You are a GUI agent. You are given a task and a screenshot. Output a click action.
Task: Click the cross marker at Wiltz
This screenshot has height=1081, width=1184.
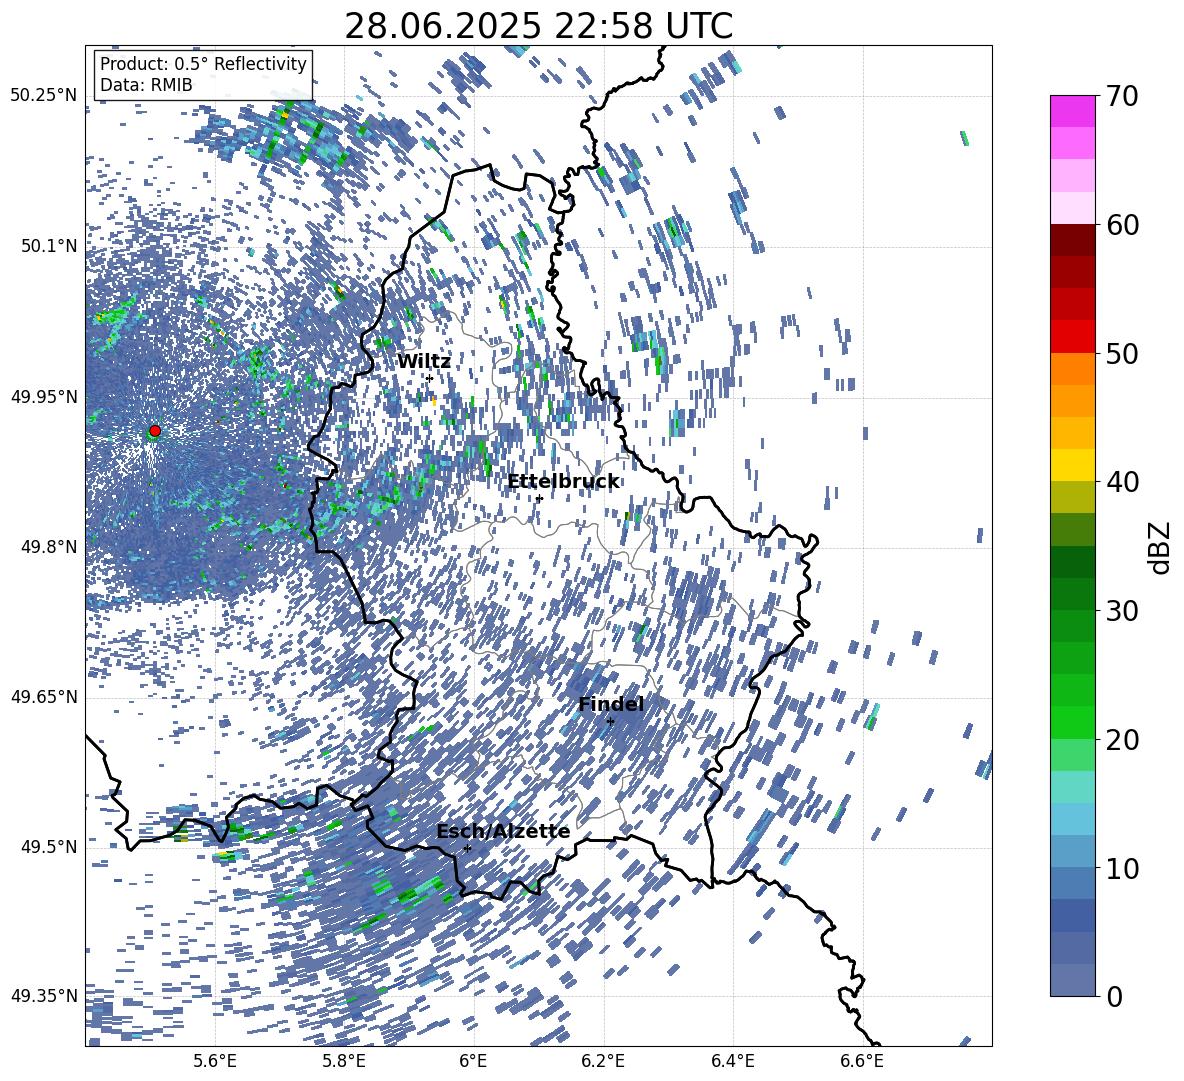tap(430, 379)
